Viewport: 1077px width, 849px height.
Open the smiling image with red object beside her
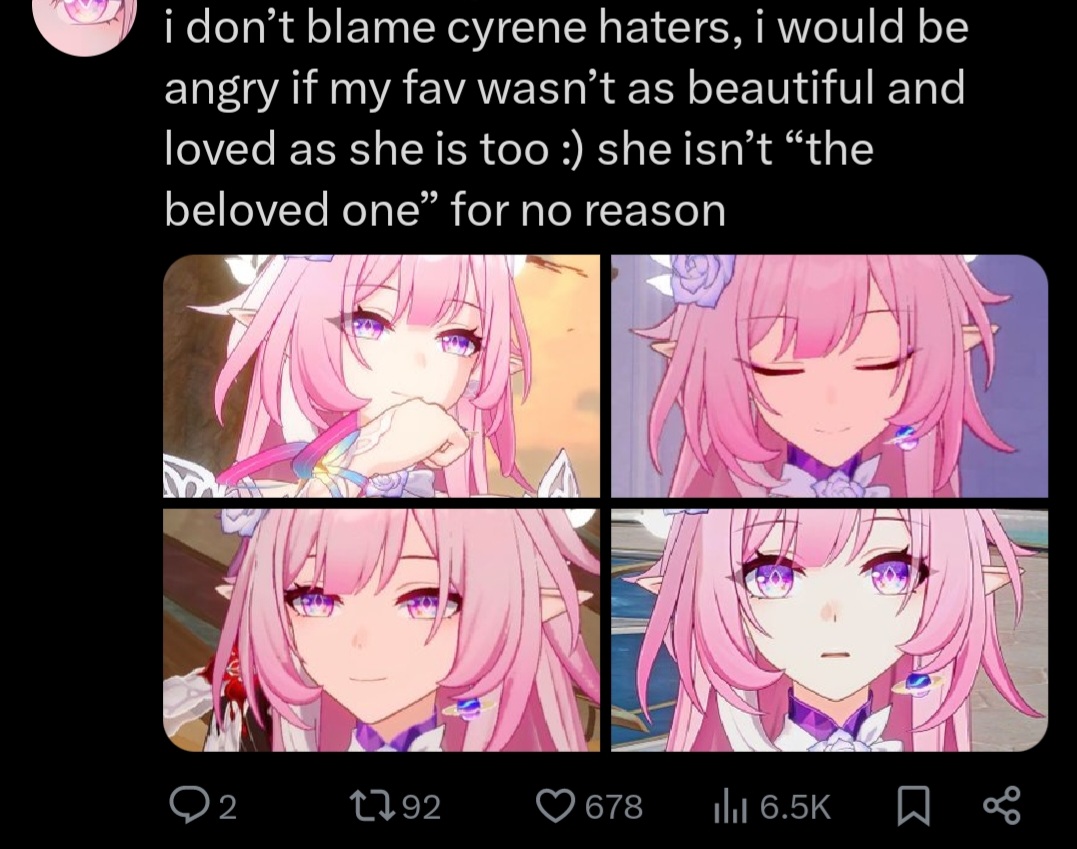(x=381, y=630)
